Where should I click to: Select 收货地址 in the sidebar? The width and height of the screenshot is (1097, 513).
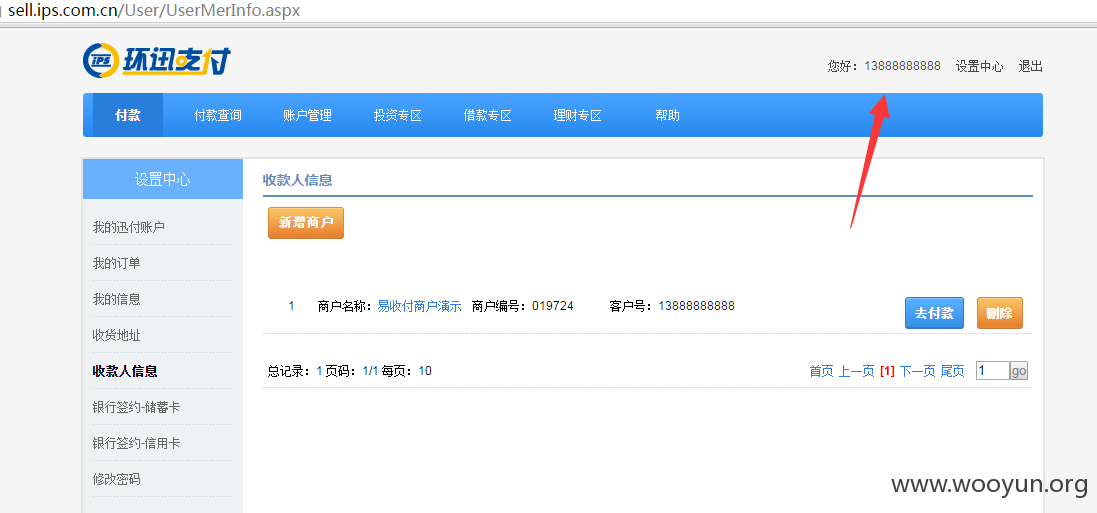(x=116, y=335)
